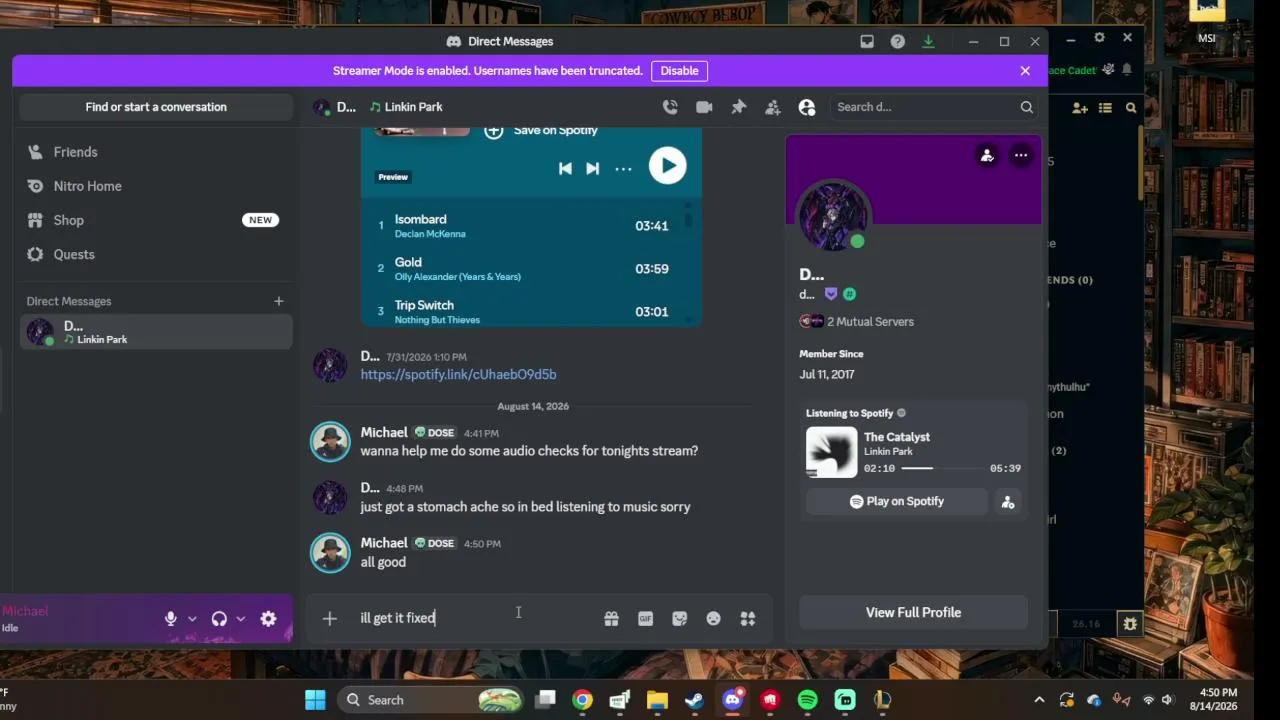This screenshot has width=1280, height=720.
Task: Show hidden system tray icons
Action: click(x=1039, y=700)
